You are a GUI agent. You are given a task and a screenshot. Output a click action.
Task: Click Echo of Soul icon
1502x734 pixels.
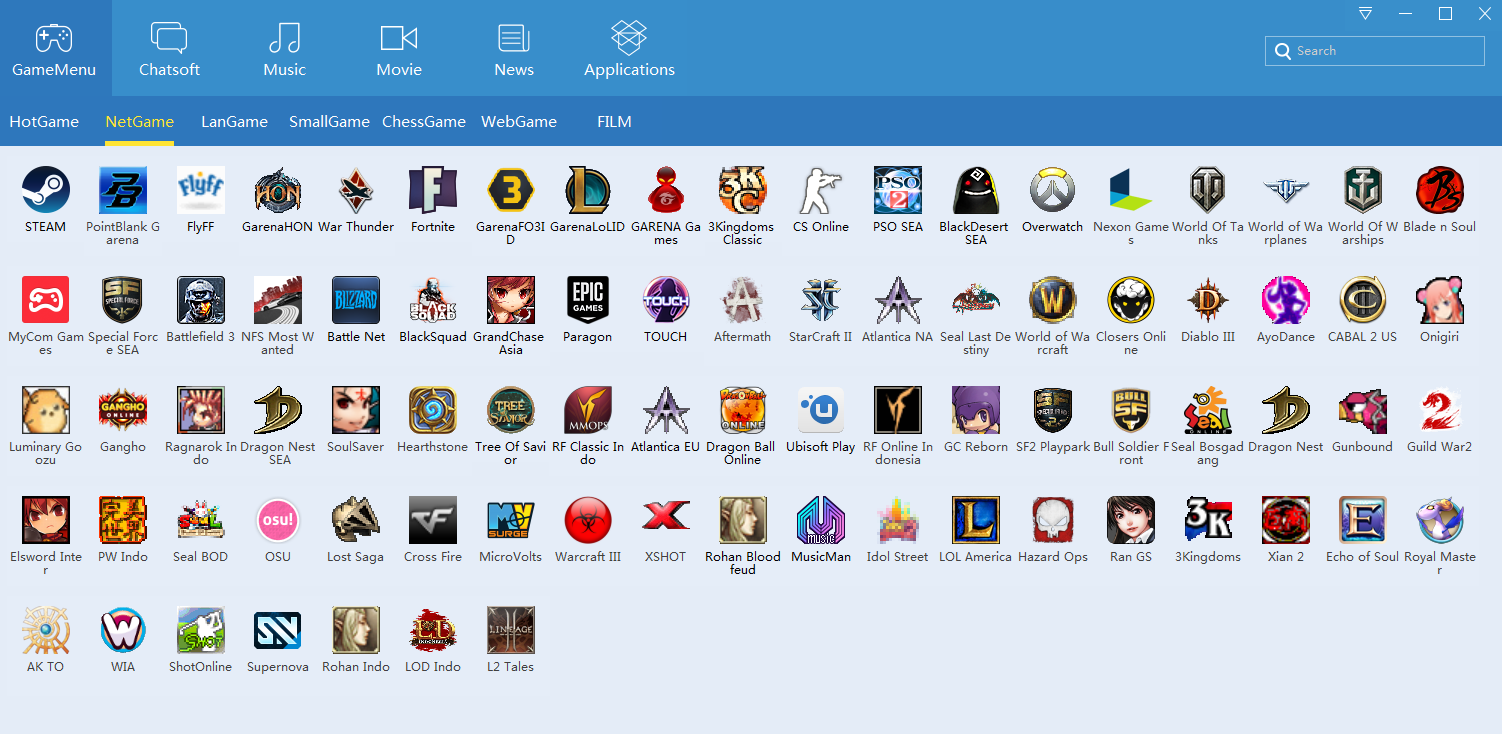1363,520
